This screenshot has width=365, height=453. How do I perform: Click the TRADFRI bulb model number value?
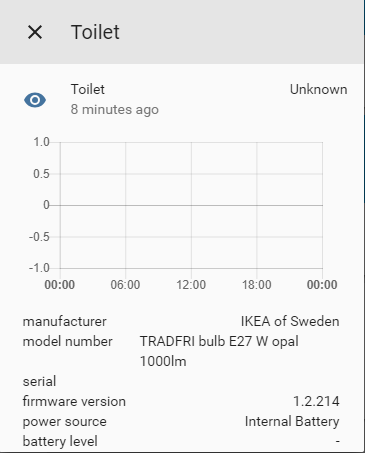(x=219, y=351)
